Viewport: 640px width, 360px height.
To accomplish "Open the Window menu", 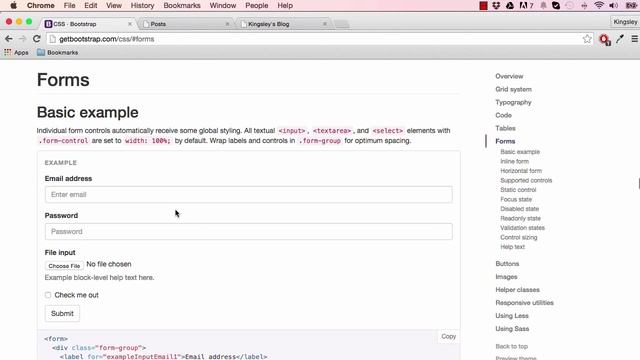I will [222, 6].
